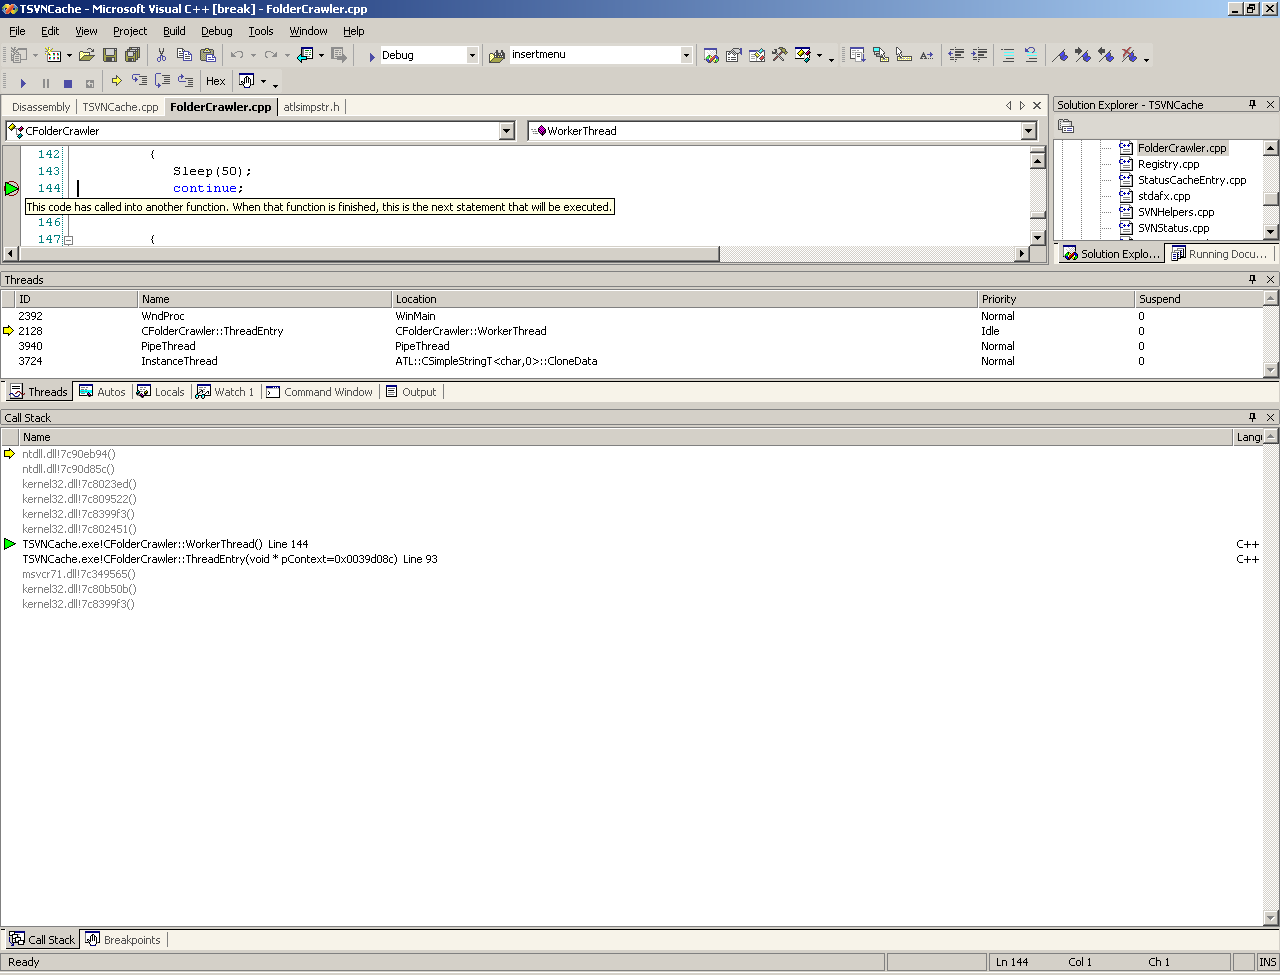Switch to the Breakpoints tab
Viewport: 1280px width, 975px height.
(123, 940)
